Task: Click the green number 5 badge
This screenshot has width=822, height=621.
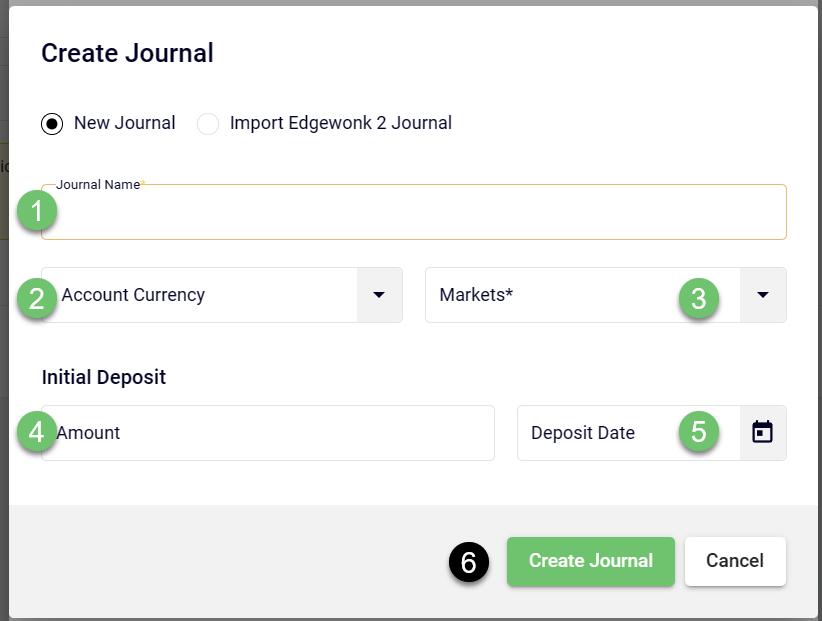Action: (699, 431)
